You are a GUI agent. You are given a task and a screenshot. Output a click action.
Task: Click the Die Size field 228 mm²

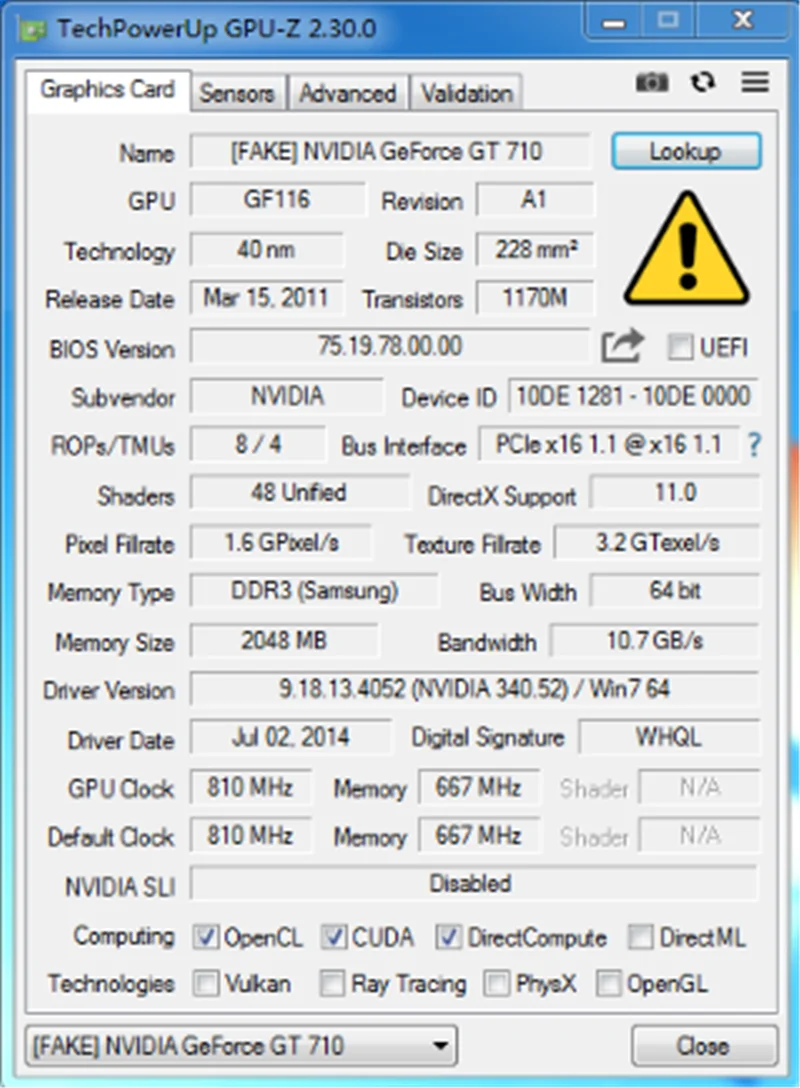pos(535,249)
